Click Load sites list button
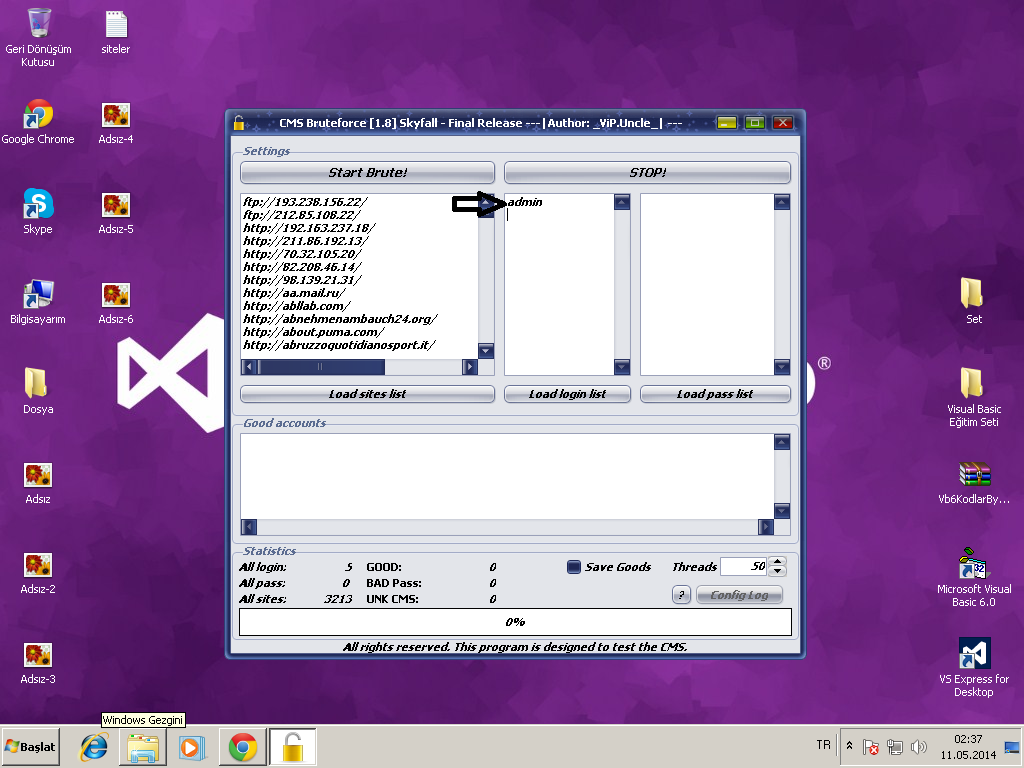 pos(367,394)
